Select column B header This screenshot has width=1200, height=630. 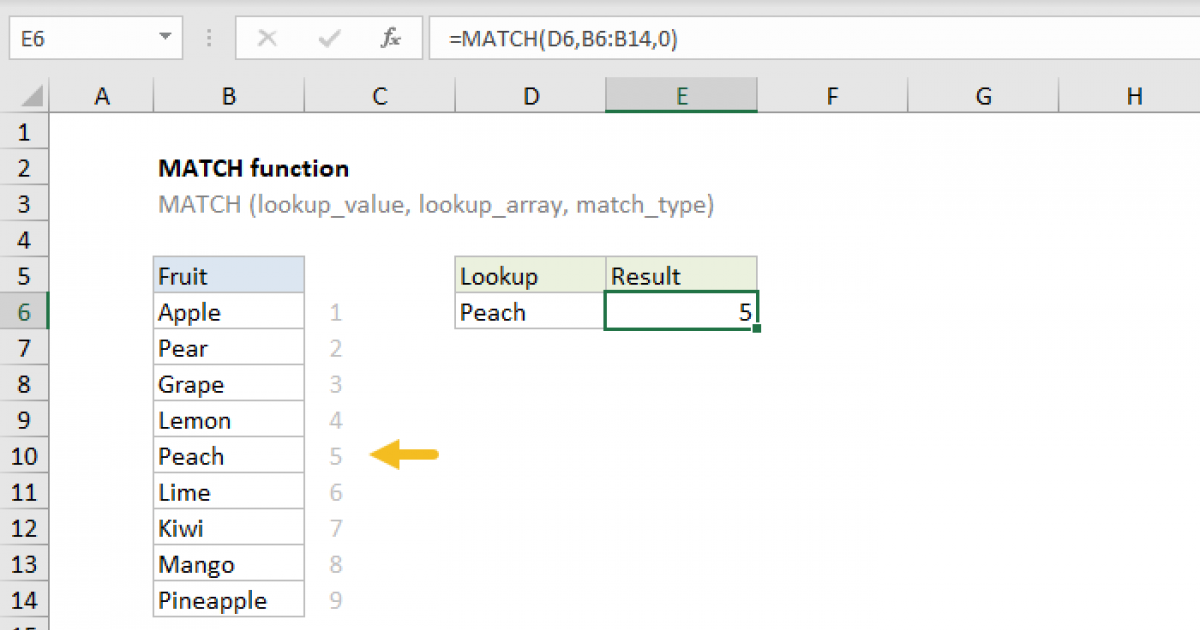point(229,96)
